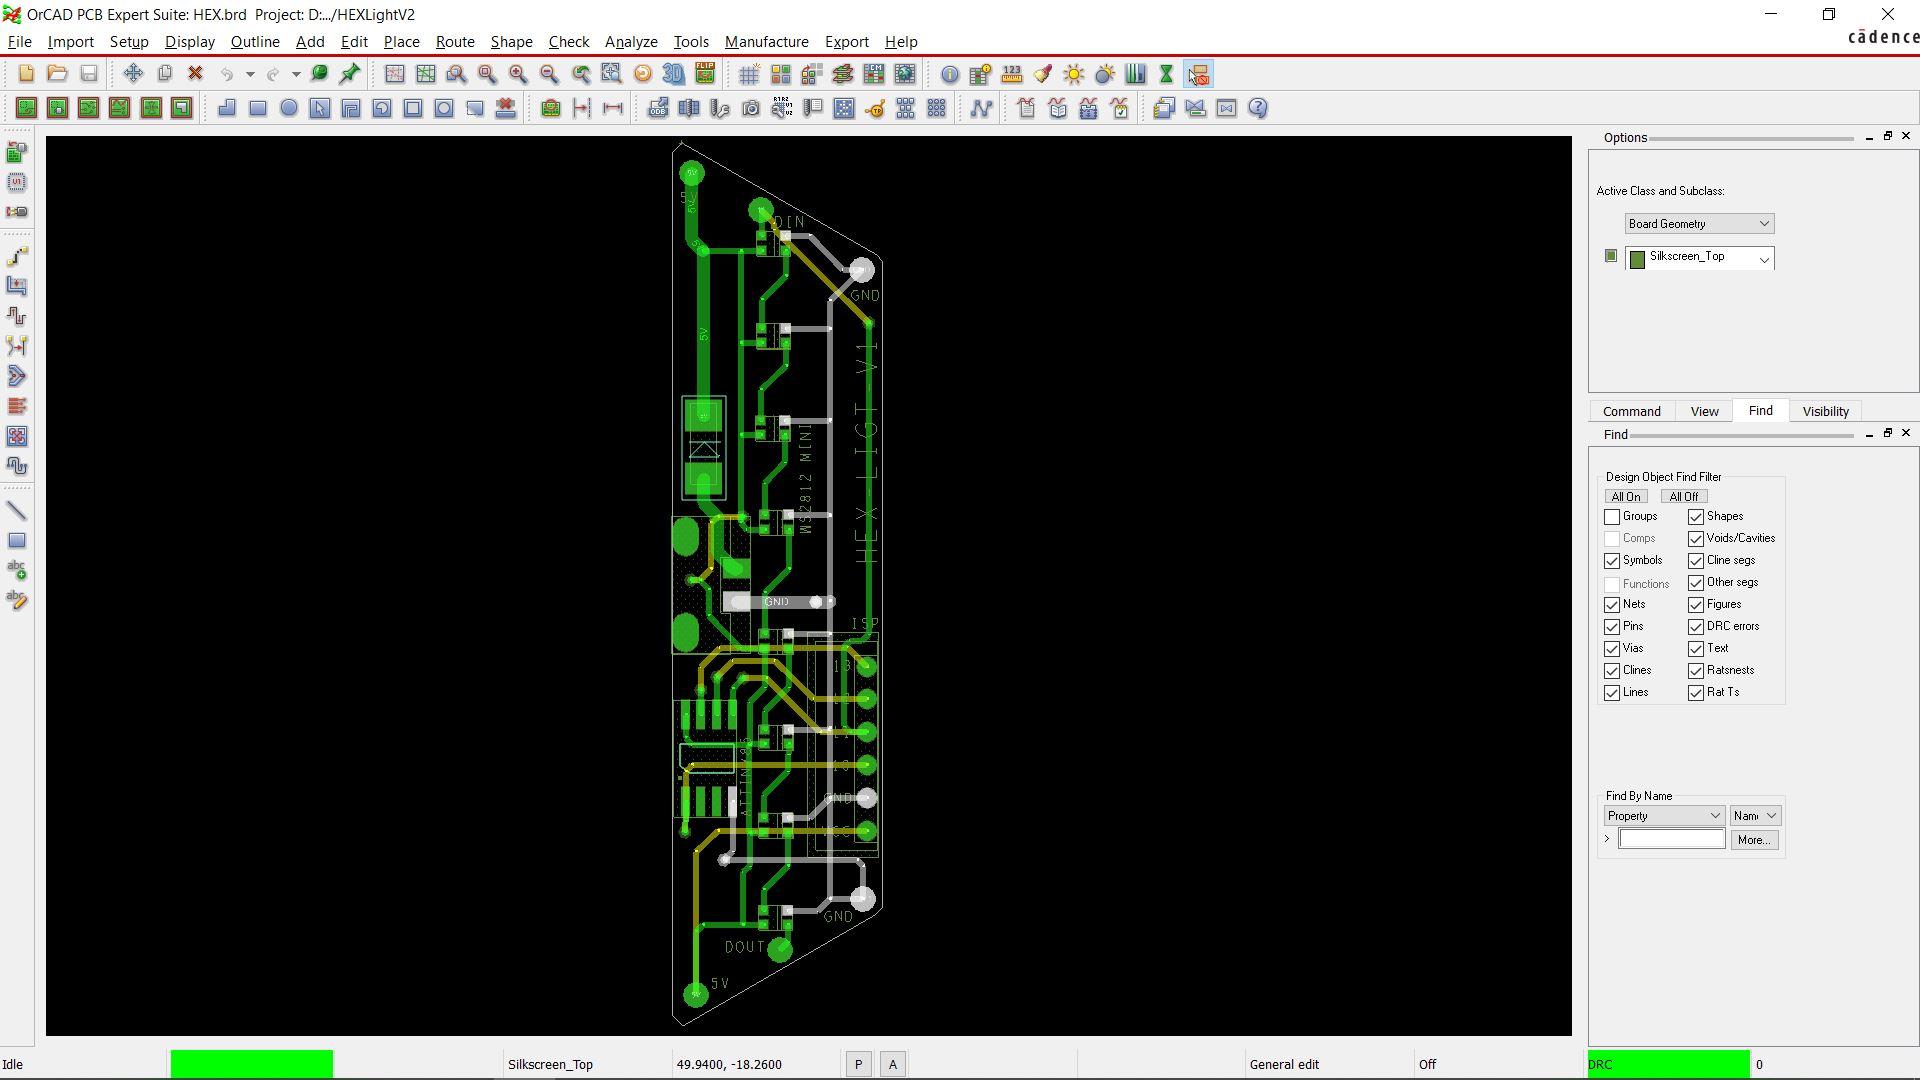Click the Flip design icon
Screen dimensions: 1920x1080
(705, 74)
